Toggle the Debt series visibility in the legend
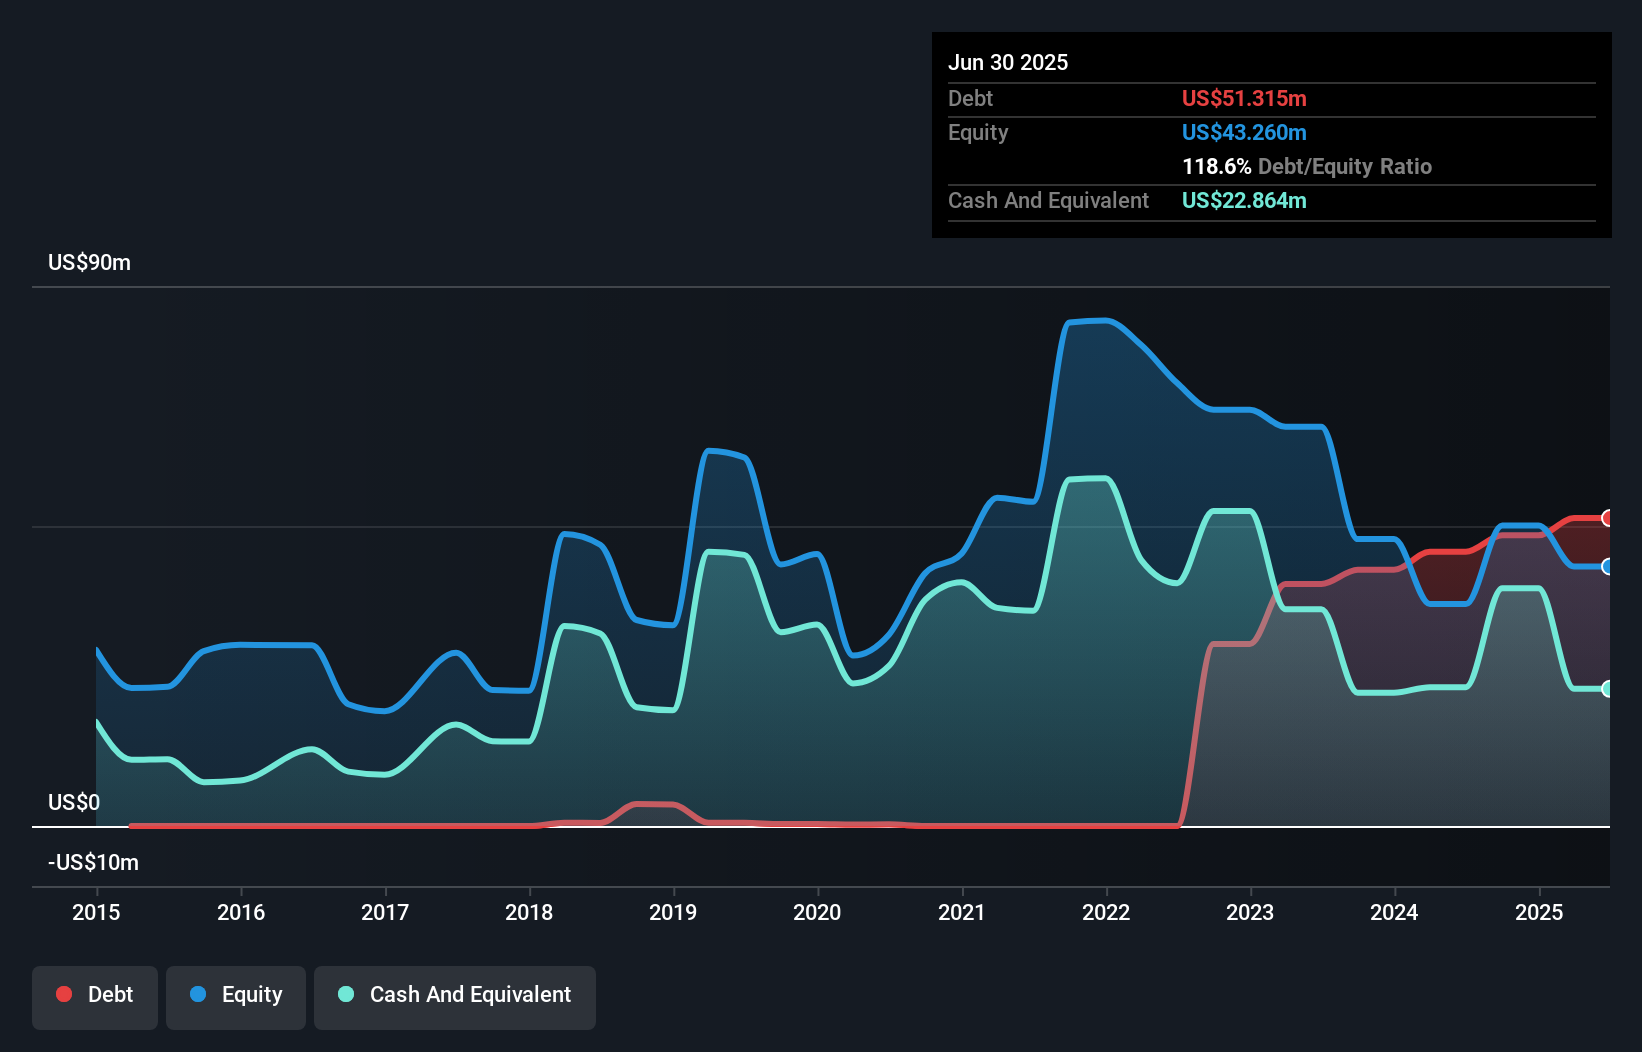This screenshot has height=1052, width=1642. (94, 995)
